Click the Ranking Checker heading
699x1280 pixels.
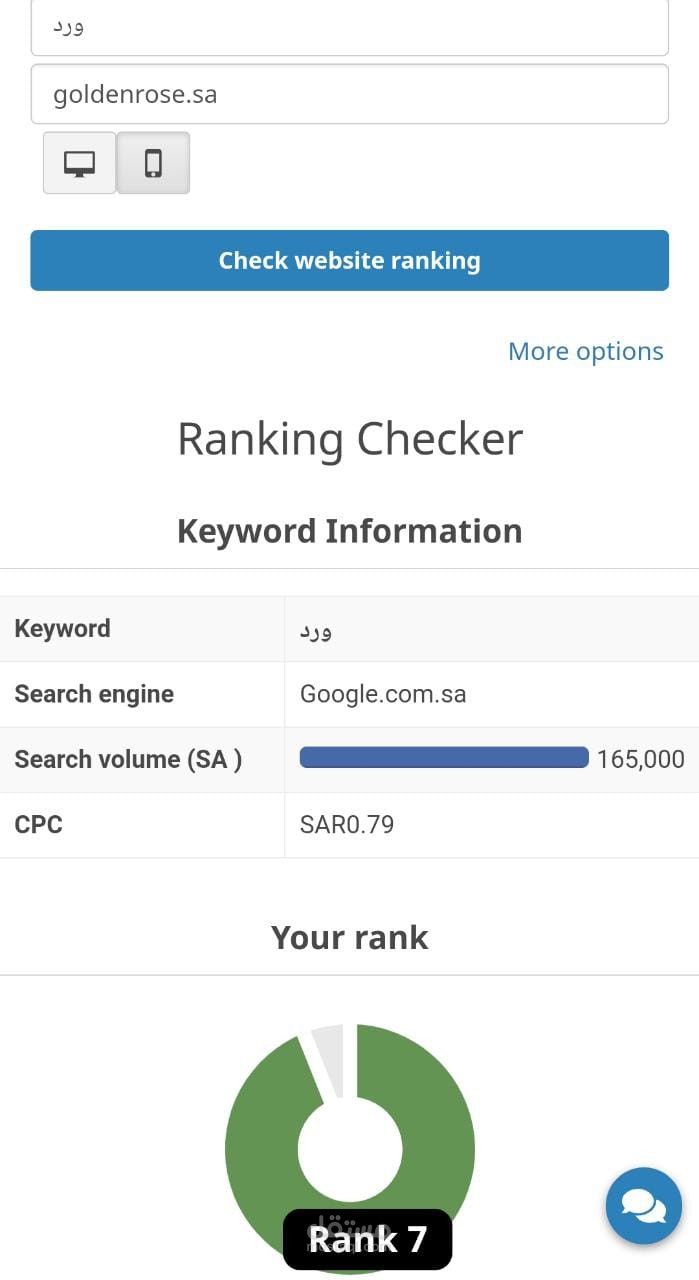click(350, 439)
